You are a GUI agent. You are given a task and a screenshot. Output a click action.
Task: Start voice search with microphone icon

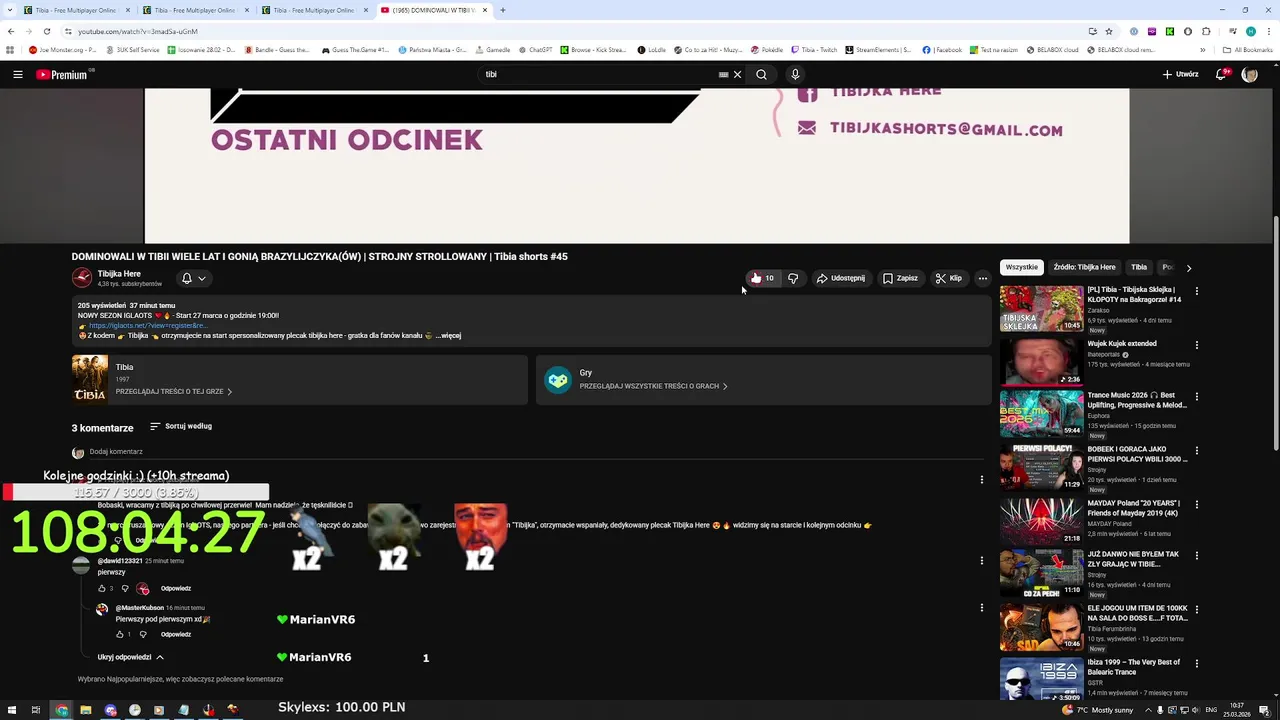[795, 74]
